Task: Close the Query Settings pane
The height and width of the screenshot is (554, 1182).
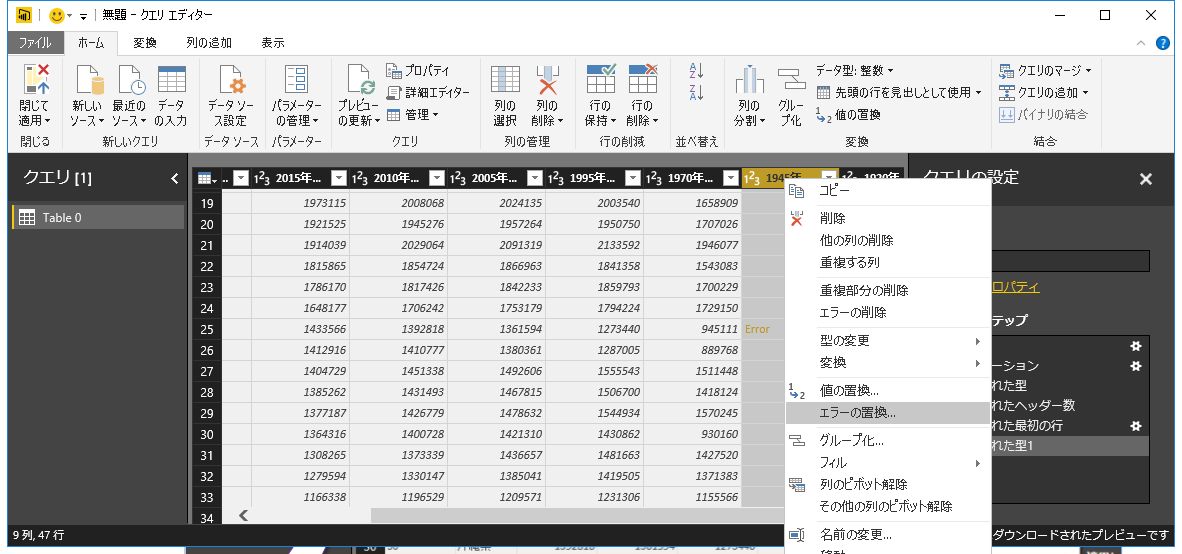Action: [1146, 179]
